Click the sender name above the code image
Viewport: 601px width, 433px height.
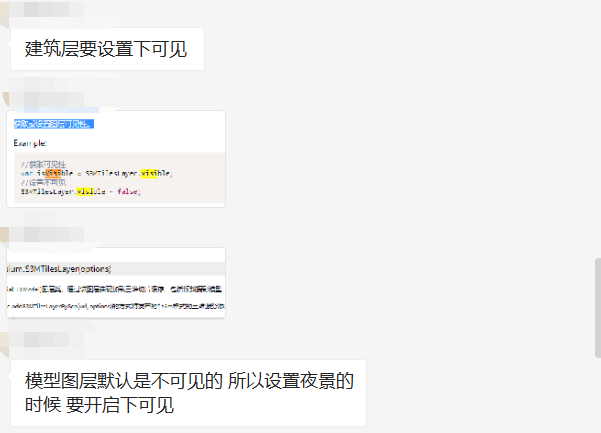[x=47, y=99]
